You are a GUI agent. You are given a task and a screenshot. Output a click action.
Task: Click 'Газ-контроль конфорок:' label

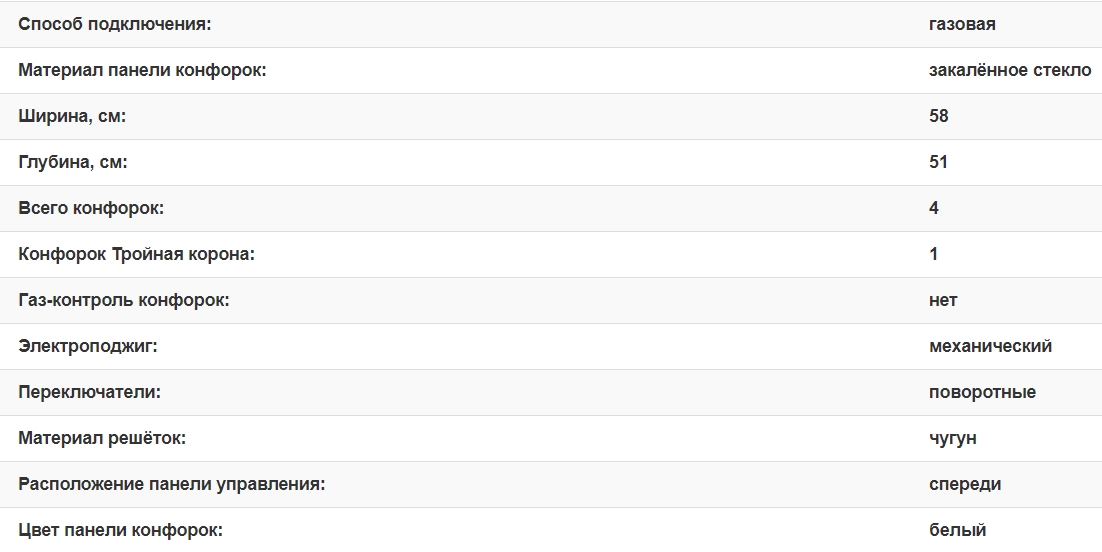(x=124, y=300)
